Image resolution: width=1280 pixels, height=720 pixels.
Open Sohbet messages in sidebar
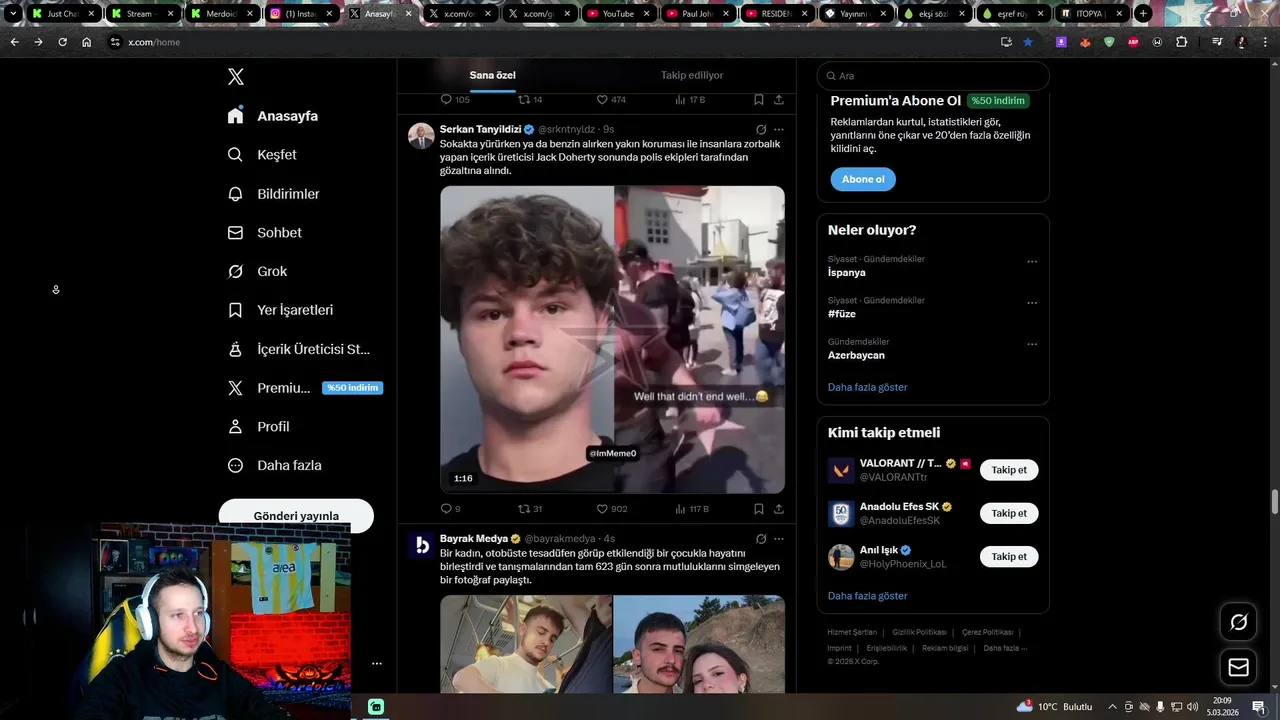tap(265, 233)
